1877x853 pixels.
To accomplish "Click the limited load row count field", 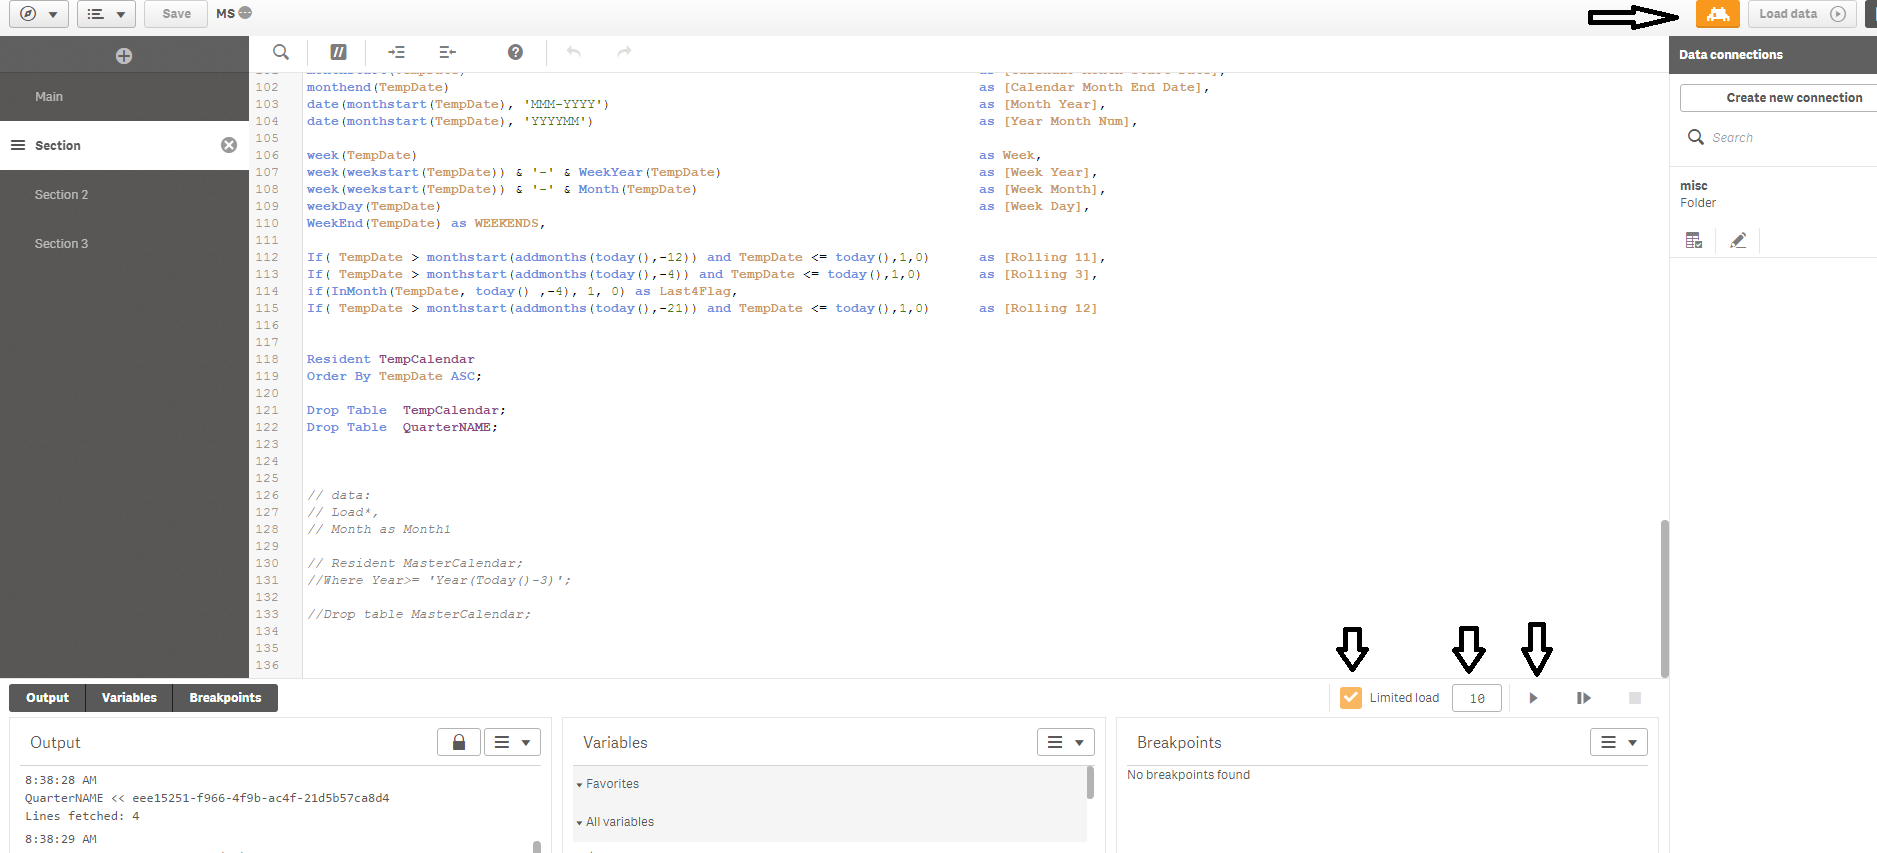I will pyautogui.click(x=1477, y=698).
